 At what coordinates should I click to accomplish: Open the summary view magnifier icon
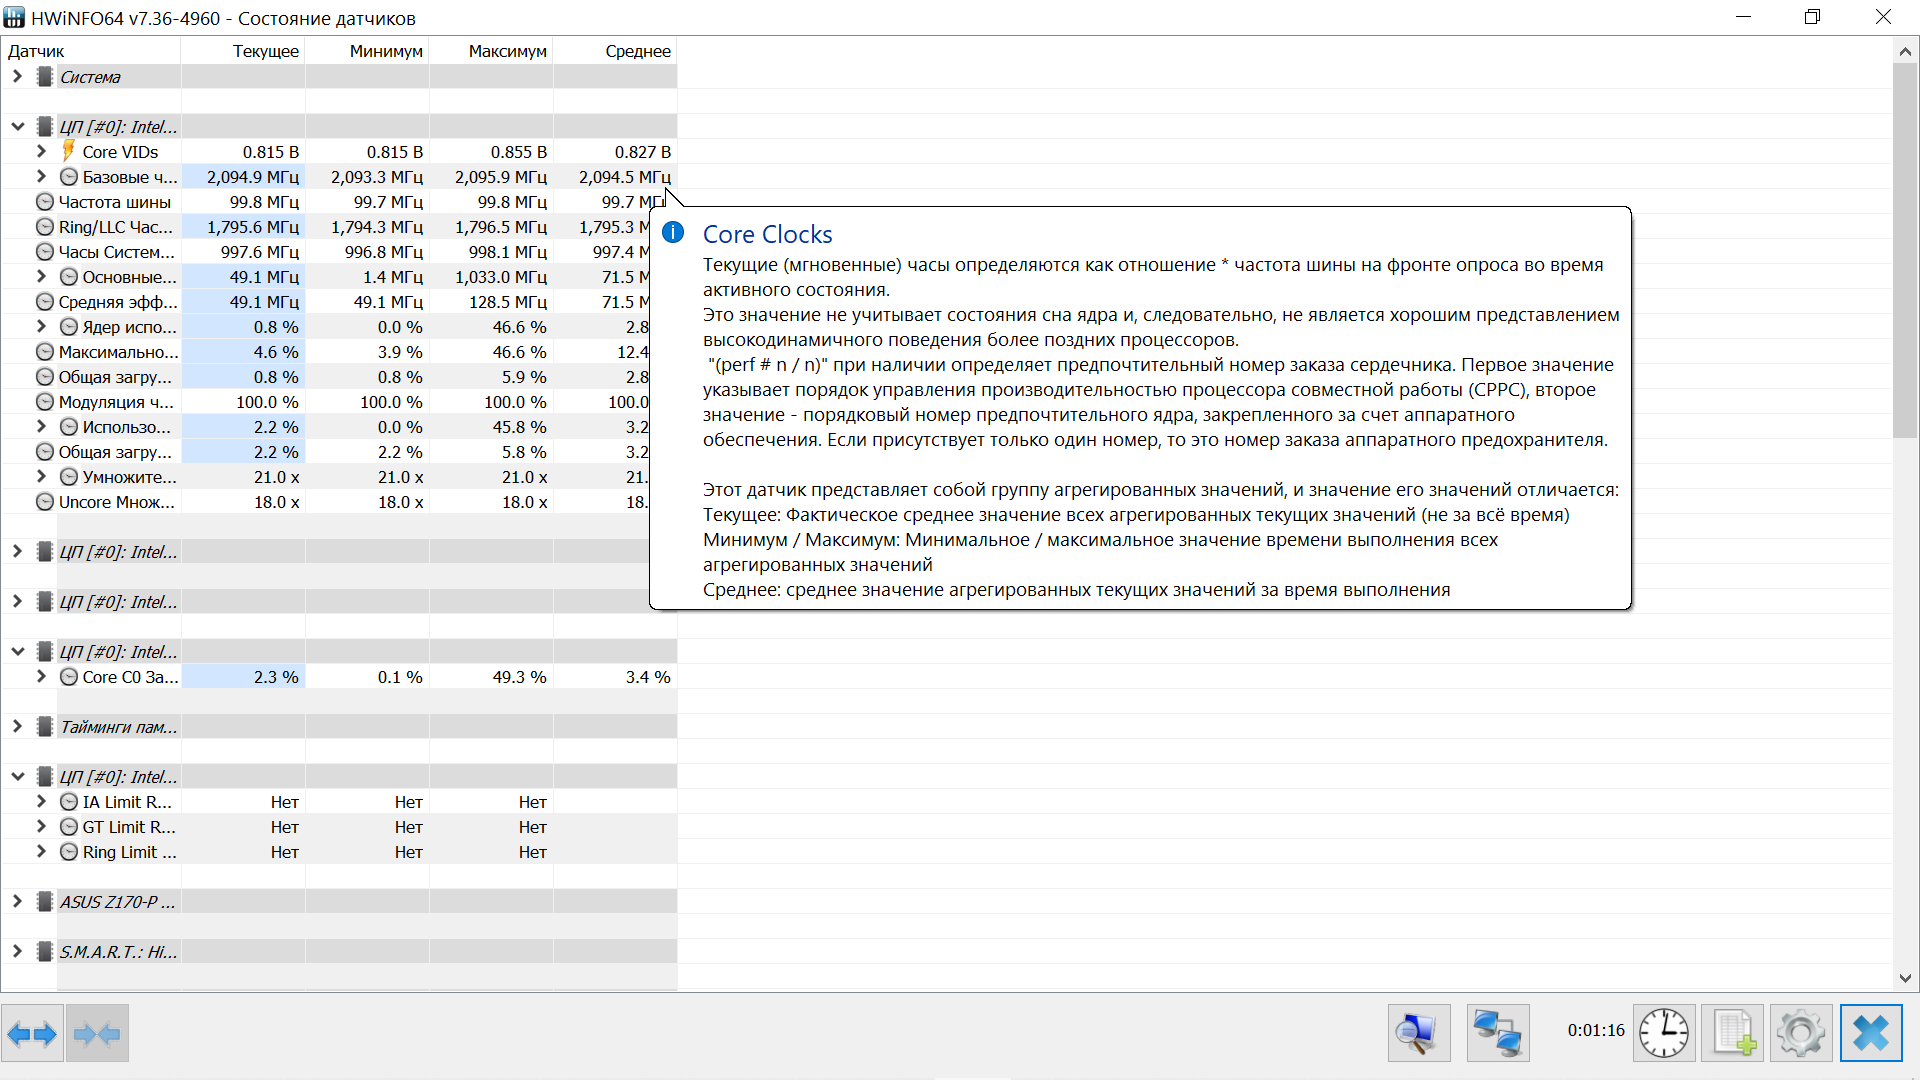coord(1418,1033)
